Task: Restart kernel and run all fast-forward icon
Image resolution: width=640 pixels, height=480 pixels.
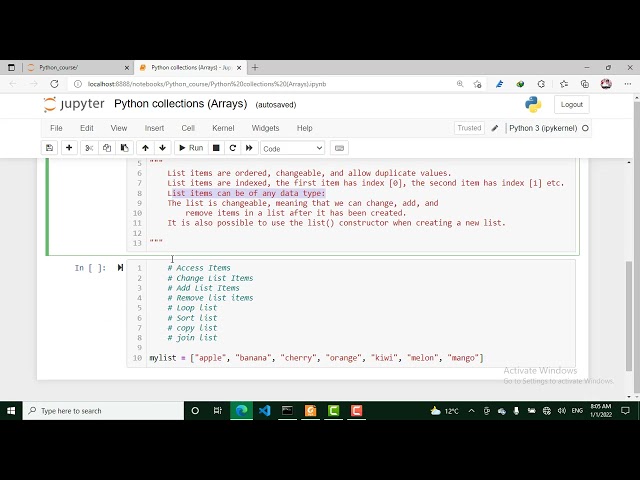Action: click(249, 148)
